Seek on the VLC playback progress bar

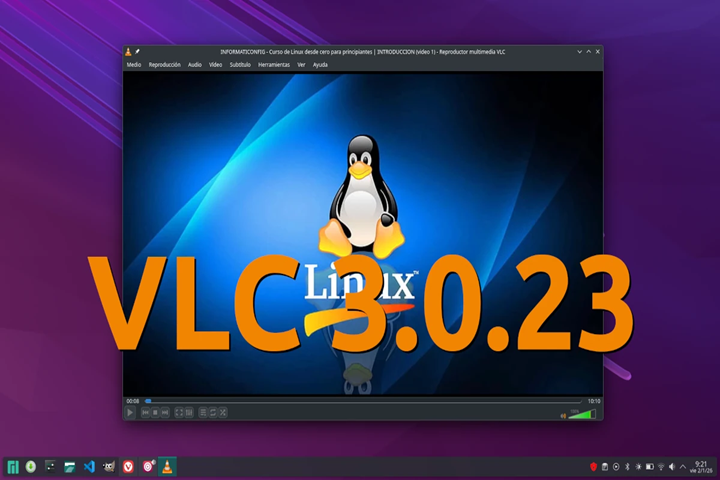coord(363,401)
